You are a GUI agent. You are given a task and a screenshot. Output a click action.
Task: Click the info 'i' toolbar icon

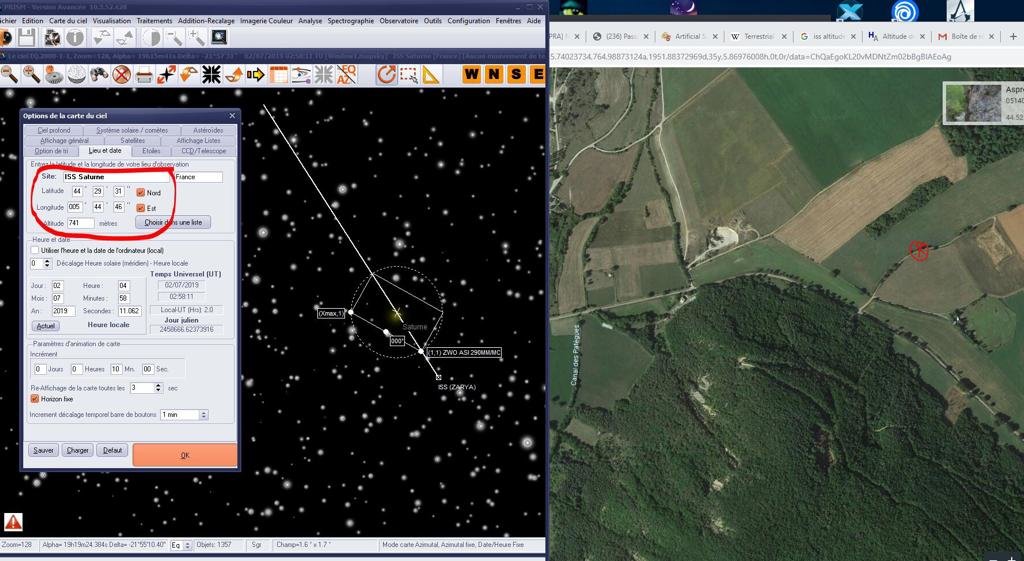tap(74, 37)
